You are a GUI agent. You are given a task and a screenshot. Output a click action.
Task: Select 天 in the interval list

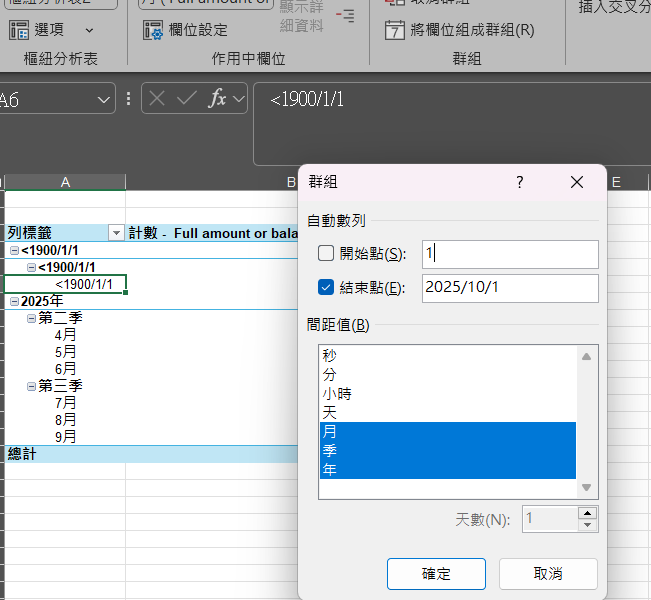click(330, 412)
